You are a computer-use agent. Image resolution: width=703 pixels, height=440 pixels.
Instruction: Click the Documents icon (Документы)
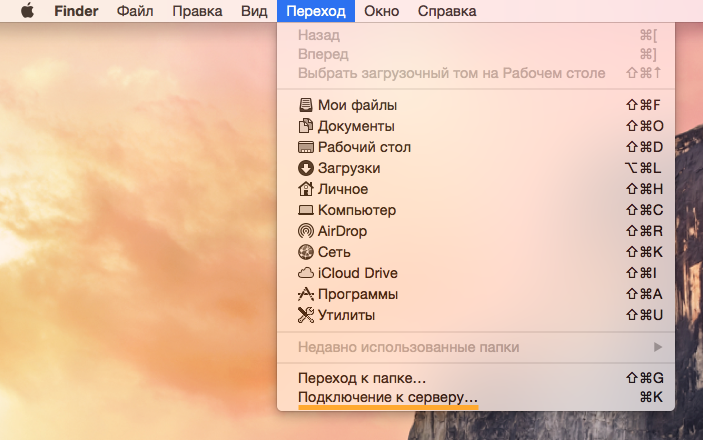[306, 126]
